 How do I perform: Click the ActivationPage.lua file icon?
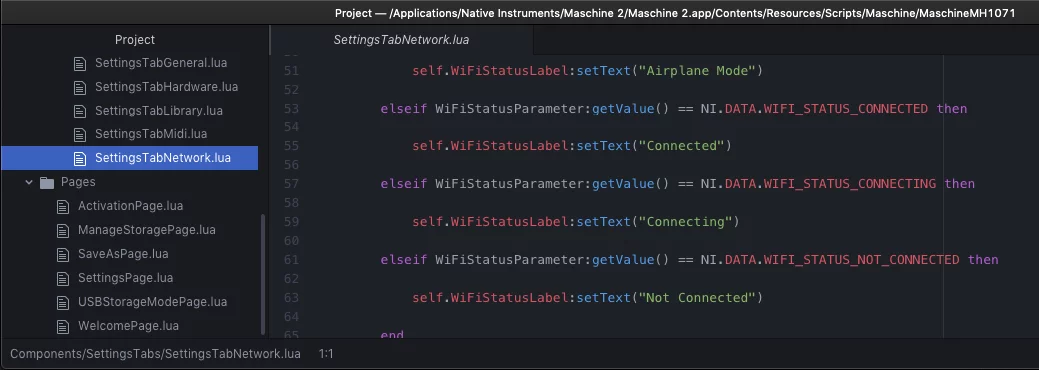tap(63, 207)
